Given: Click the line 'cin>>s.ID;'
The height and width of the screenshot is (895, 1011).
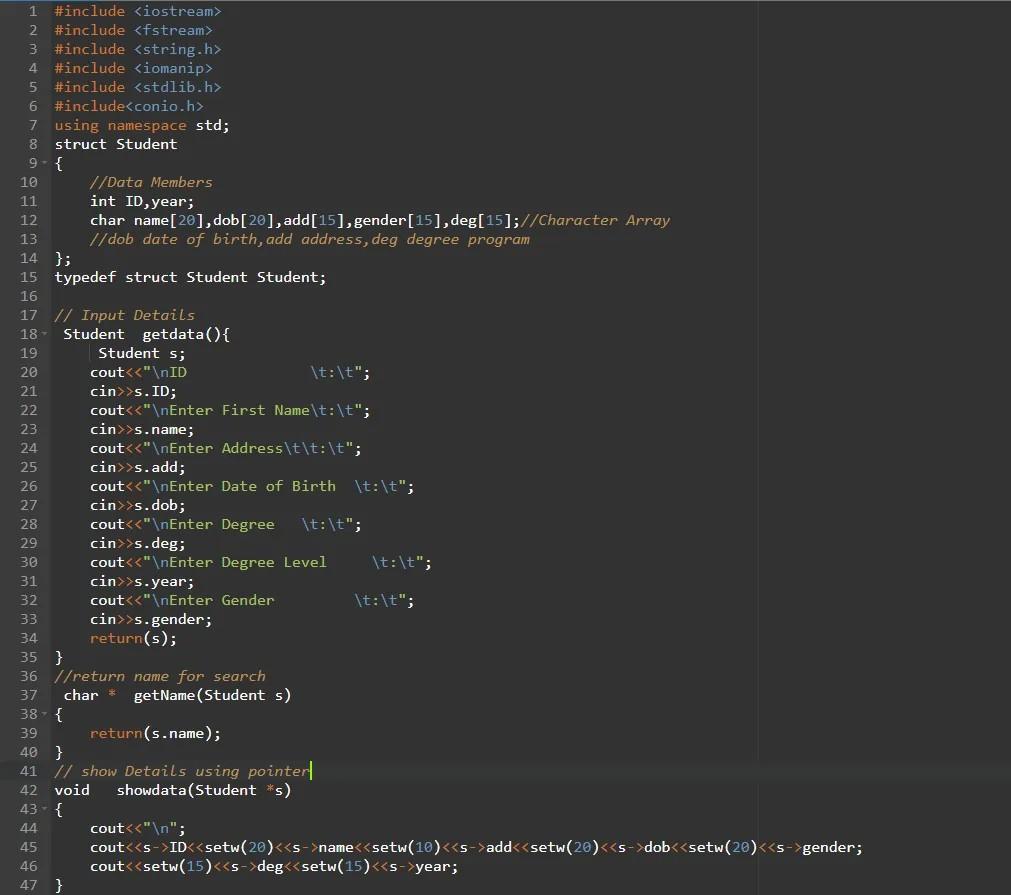Looking at the screenshot, I should tap(133, 391).
